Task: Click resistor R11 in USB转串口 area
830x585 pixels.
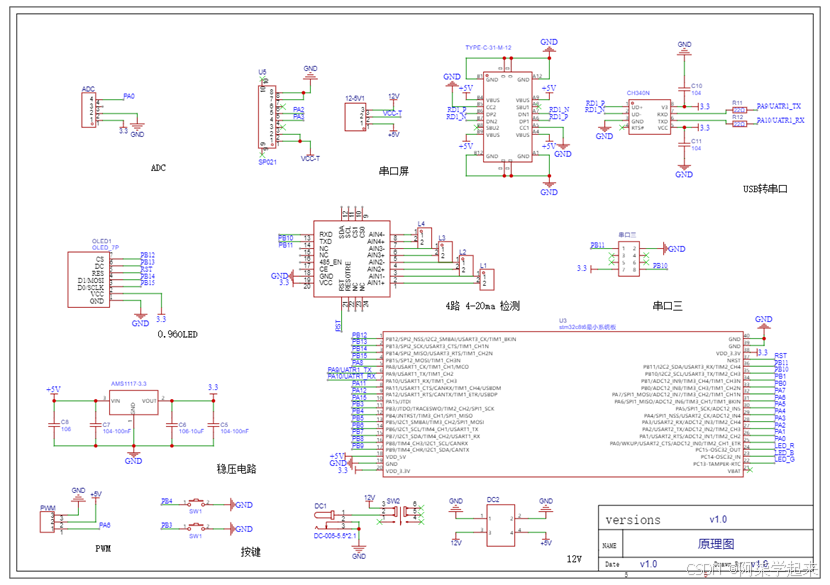Action: click(x=740, y=110)
